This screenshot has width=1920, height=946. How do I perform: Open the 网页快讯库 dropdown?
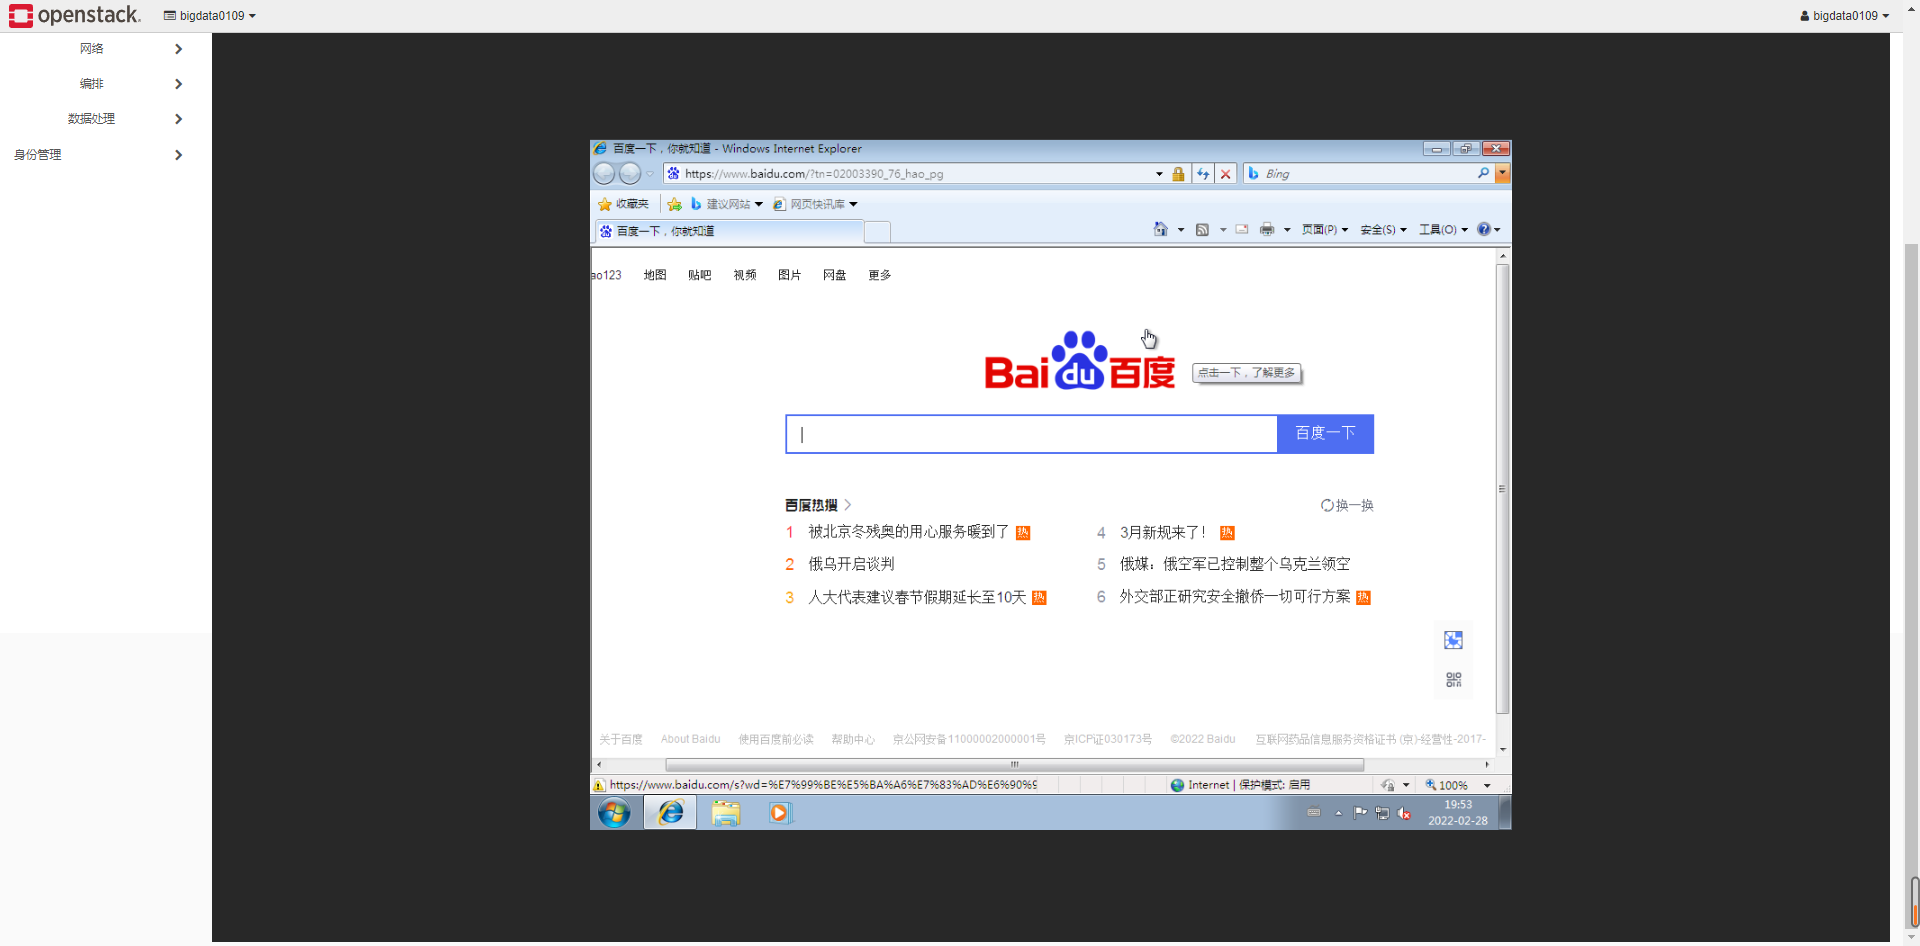tap(815, 204)
